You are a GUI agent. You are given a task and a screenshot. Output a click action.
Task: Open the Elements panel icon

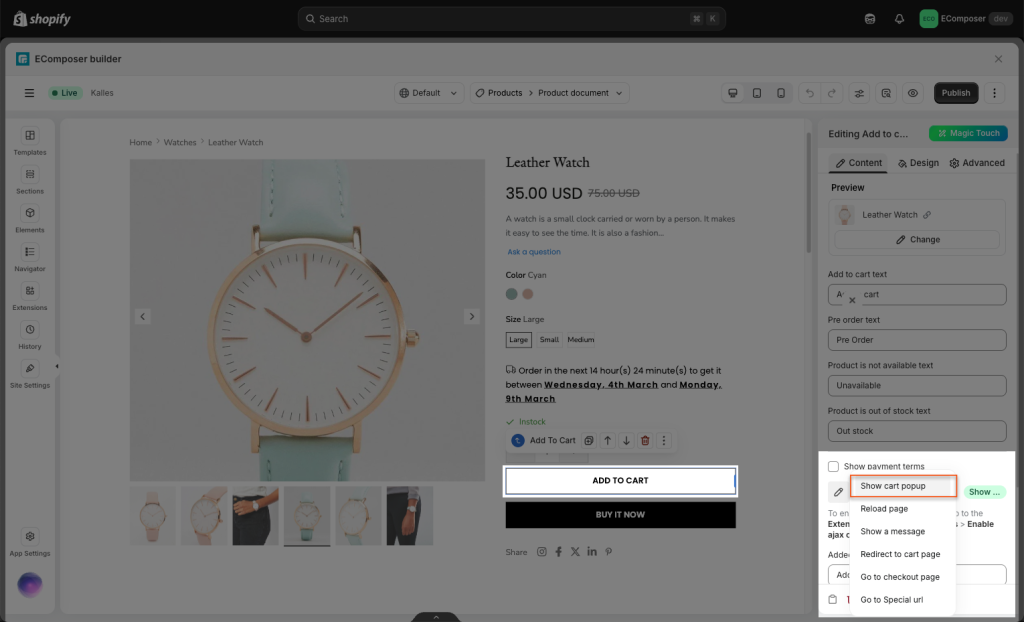click(x=30, y=218)
